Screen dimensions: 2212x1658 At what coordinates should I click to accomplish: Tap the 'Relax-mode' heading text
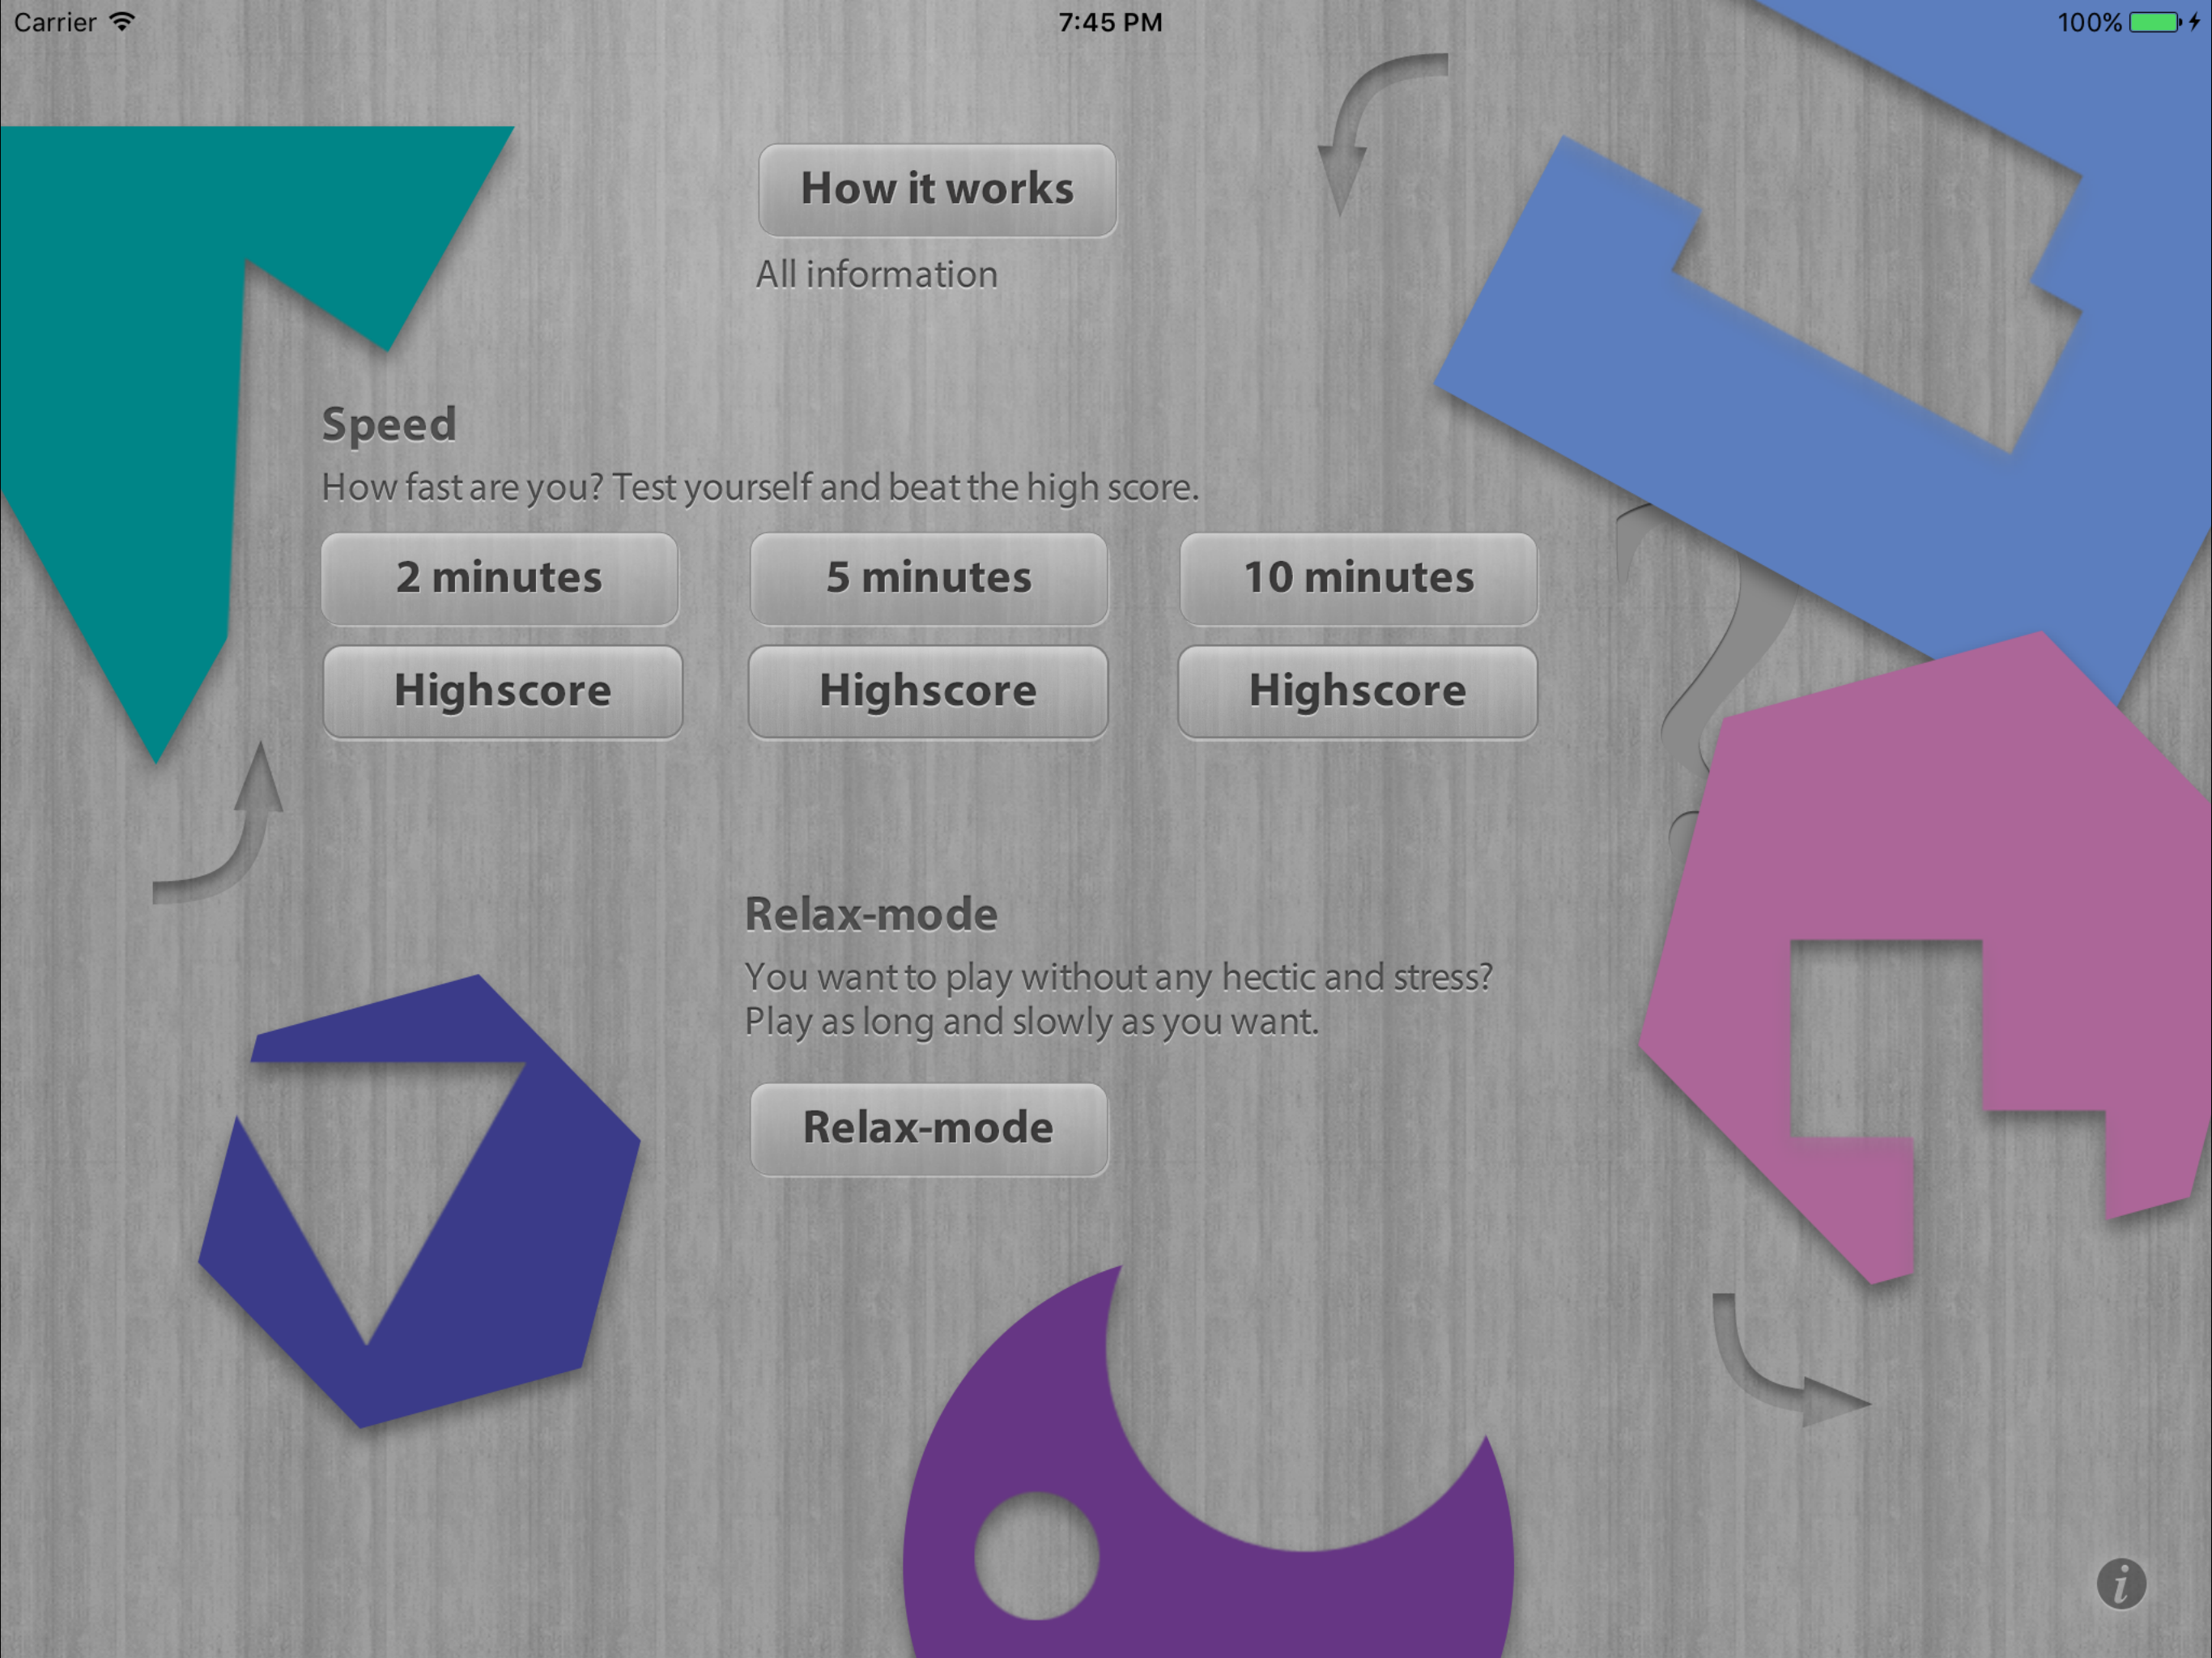(x=871, y=914)
